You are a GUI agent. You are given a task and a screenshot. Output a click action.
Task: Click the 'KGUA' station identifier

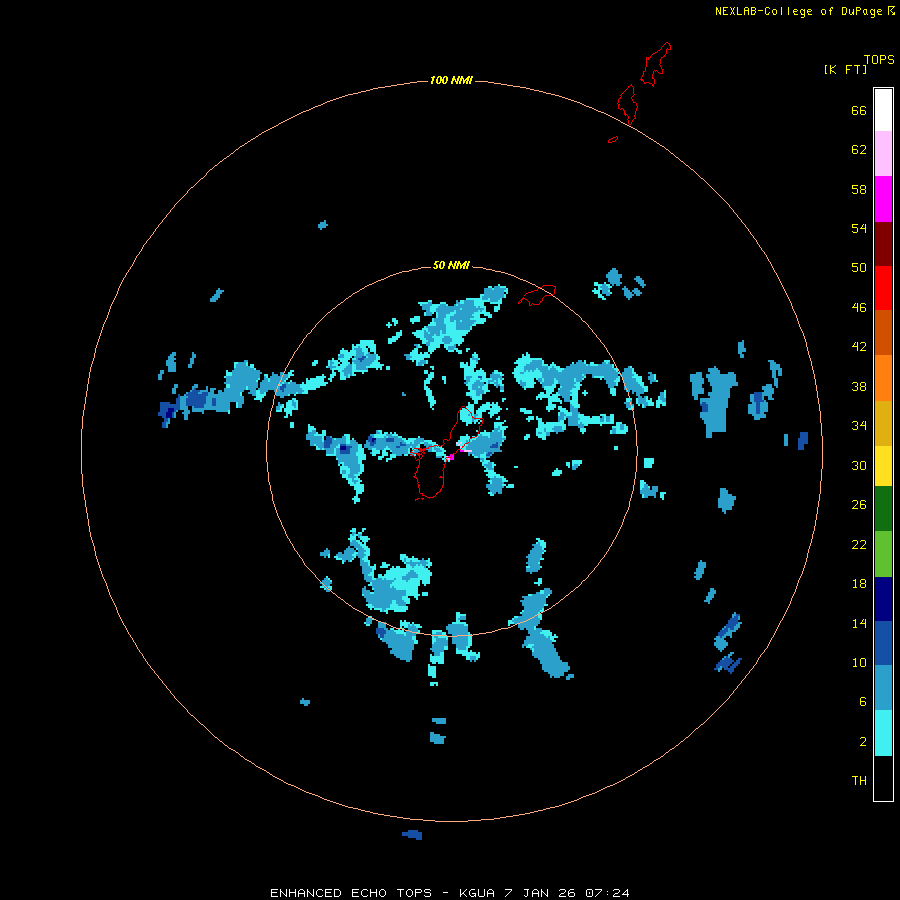click(478, 893)
